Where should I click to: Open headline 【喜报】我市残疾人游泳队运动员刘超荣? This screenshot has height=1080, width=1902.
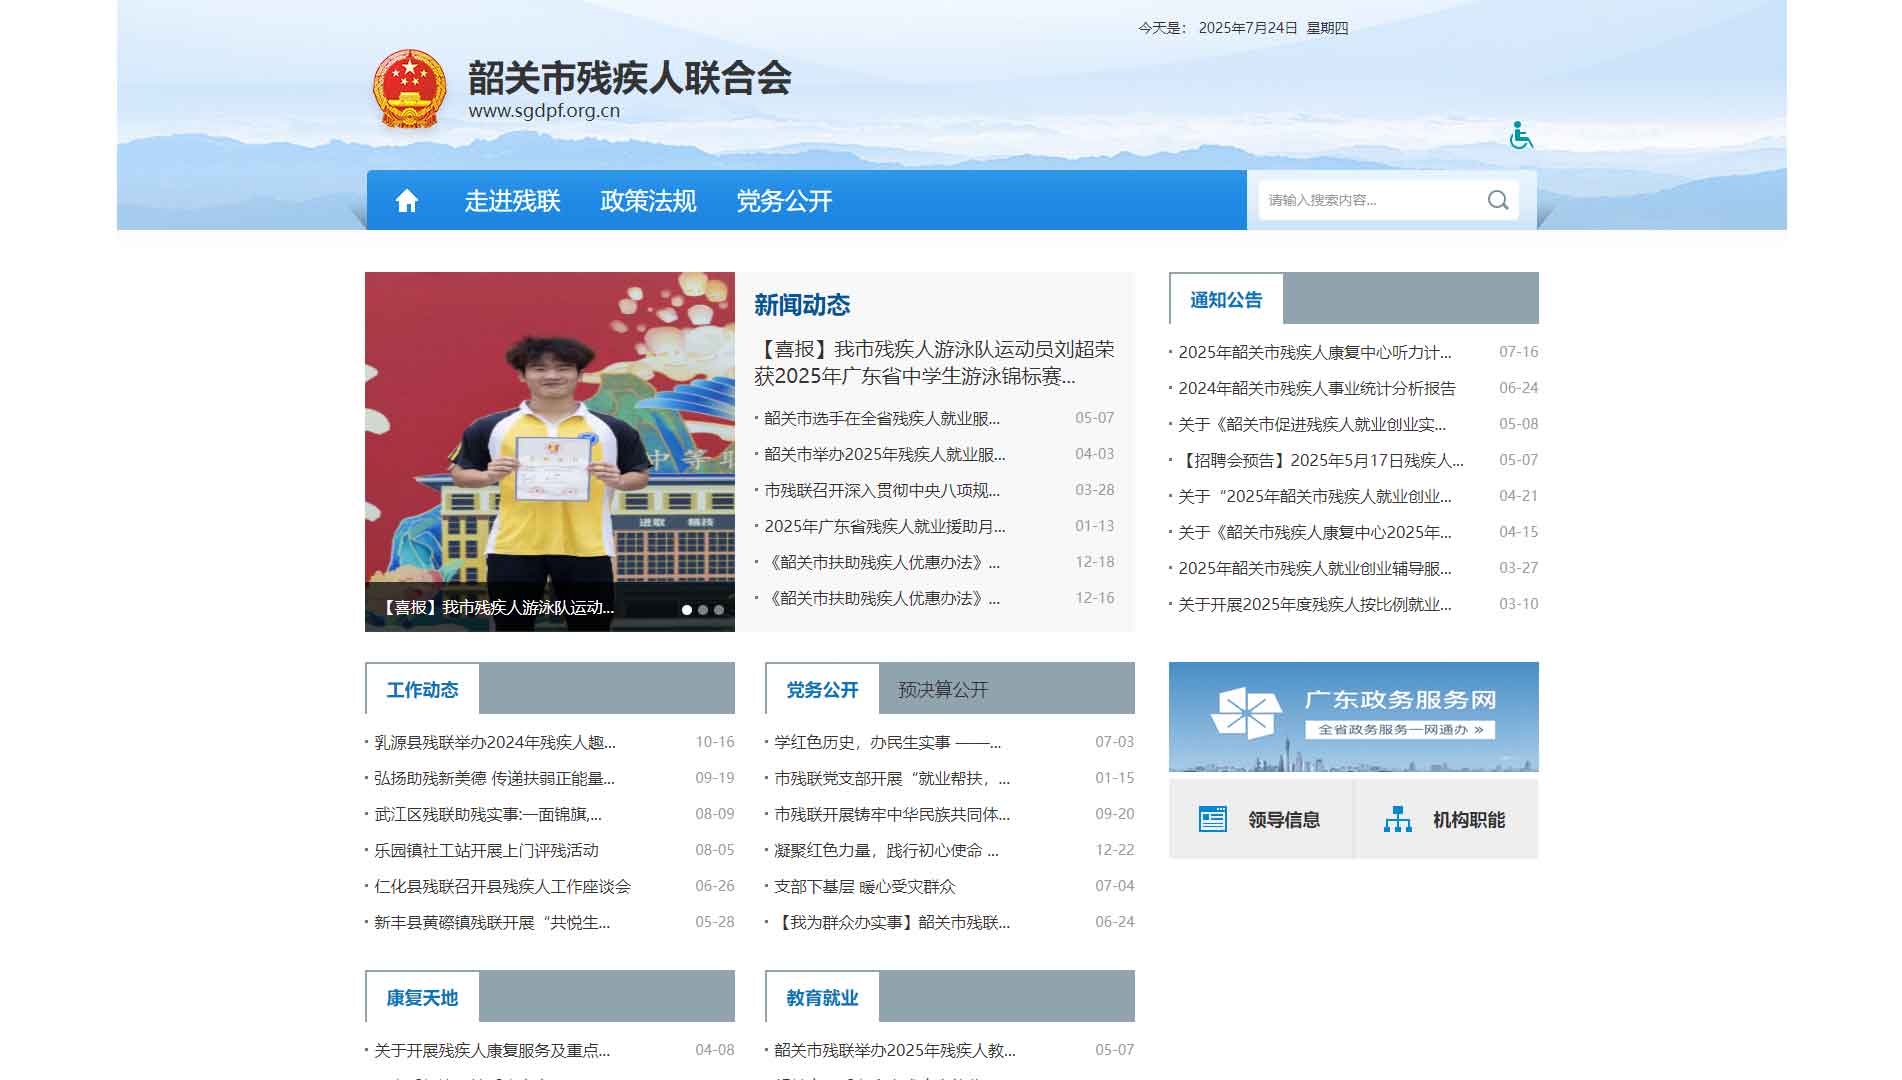[934, 362]
